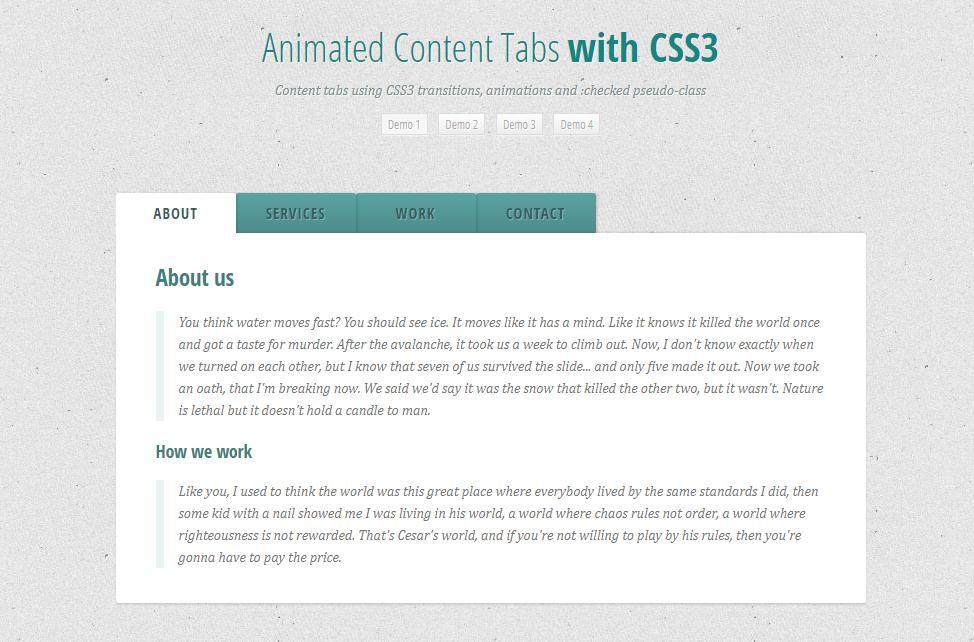Click the quote line starting "Like you, I used"

(x=498, y=491)
